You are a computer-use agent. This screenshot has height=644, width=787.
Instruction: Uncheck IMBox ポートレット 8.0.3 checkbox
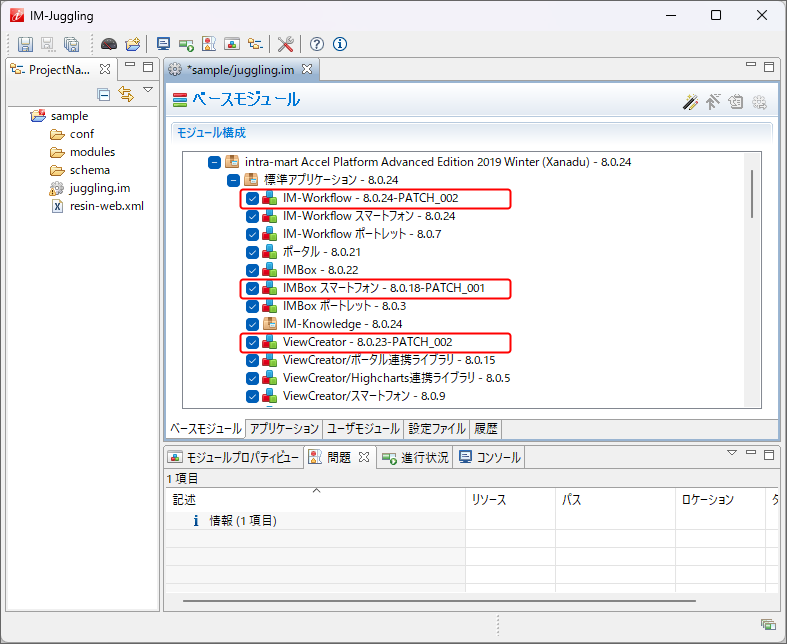(x=252, y=306)
